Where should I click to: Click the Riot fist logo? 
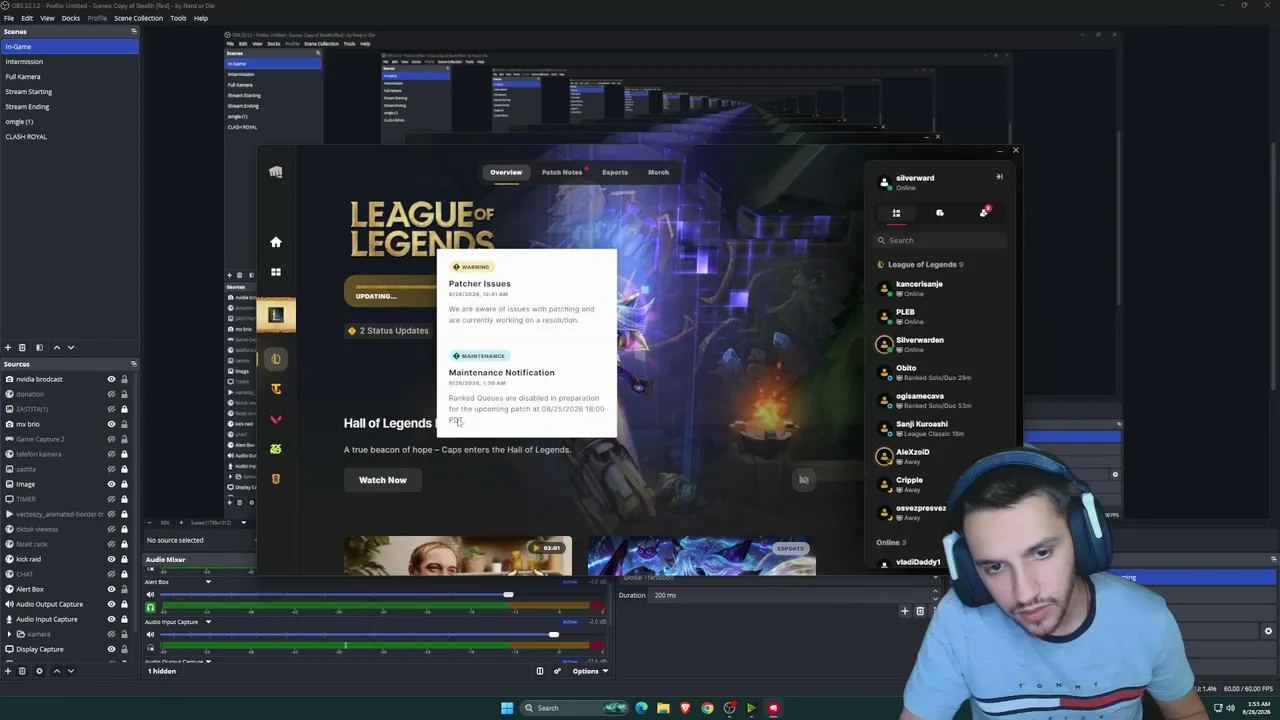pos(276,172)
